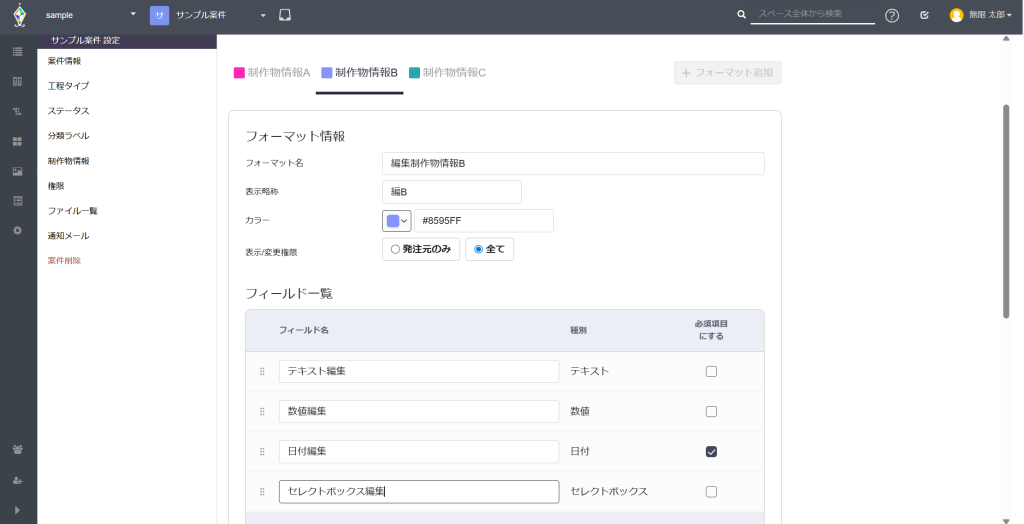Click the tablet icon next to サンプル案件

pos(285,15)
